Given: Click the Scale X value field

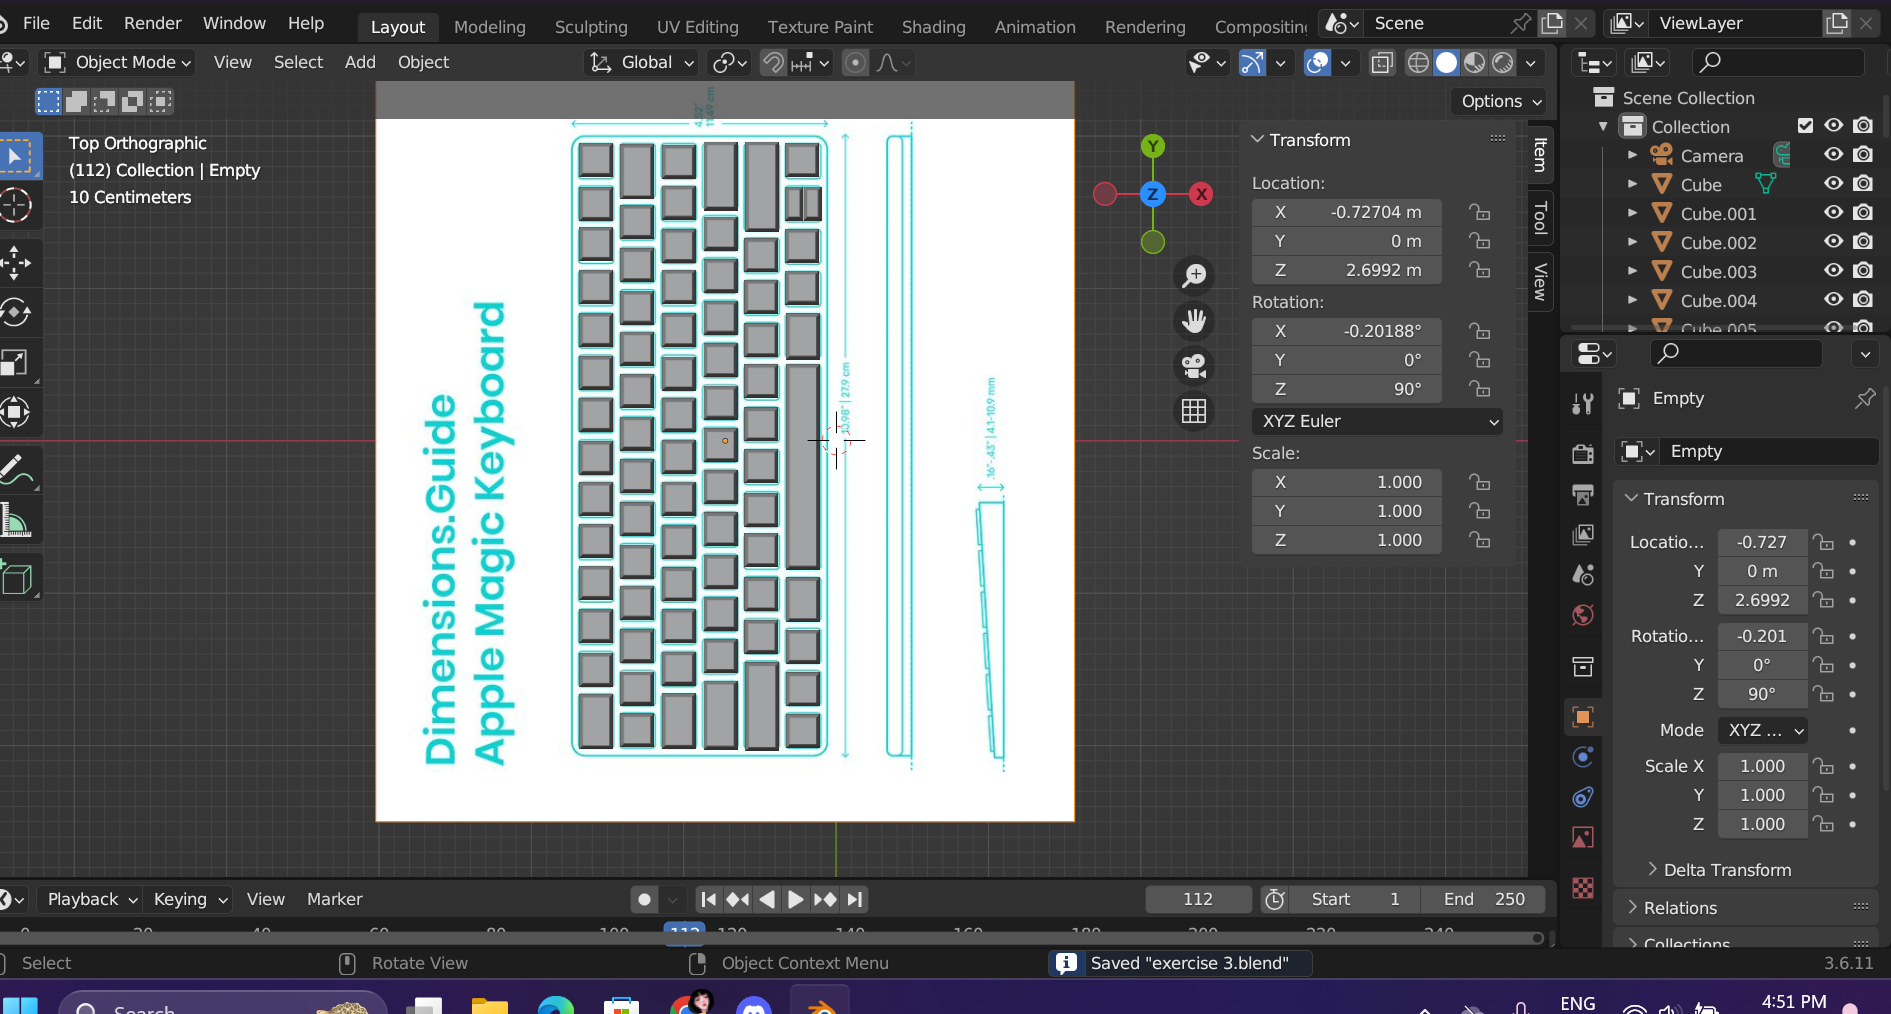Looking at the screenshot, I should tap(1346, 482).
